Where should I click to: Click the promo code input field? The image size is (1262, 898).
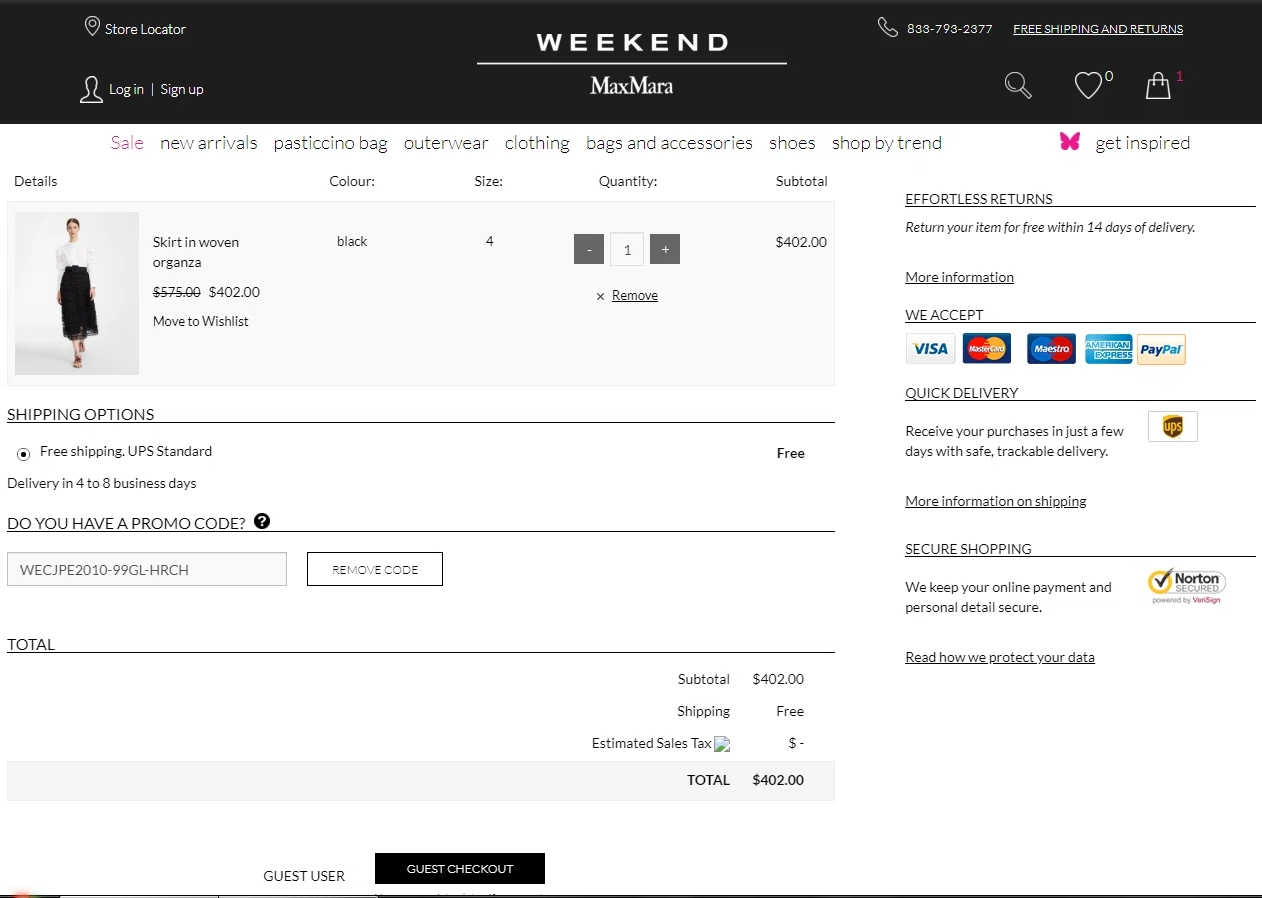click(147, 569)
